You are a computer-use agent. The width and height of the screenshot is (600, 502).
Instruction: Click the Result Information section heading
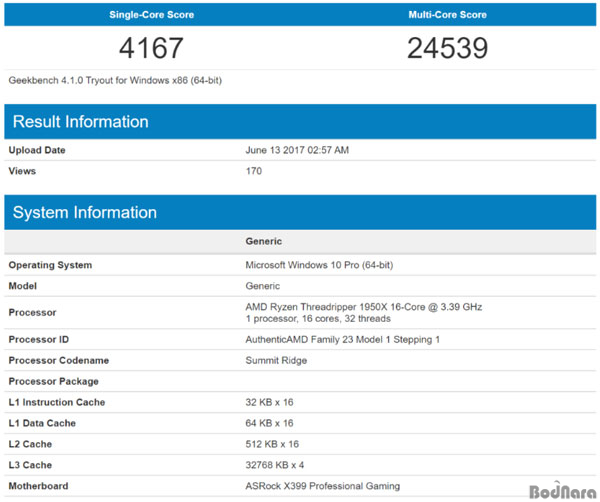(x=81, y=122)
